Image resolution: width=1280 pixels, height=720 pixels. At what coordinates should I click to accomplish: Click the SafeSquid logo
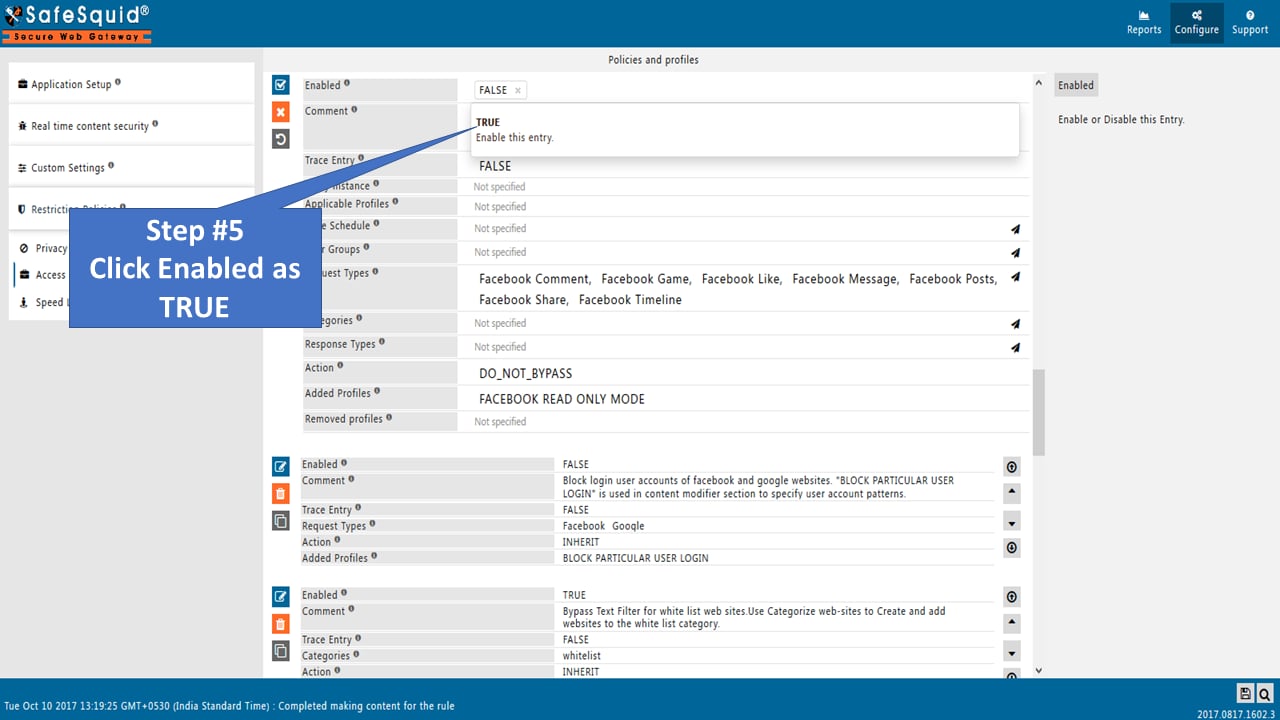(77, 23)
